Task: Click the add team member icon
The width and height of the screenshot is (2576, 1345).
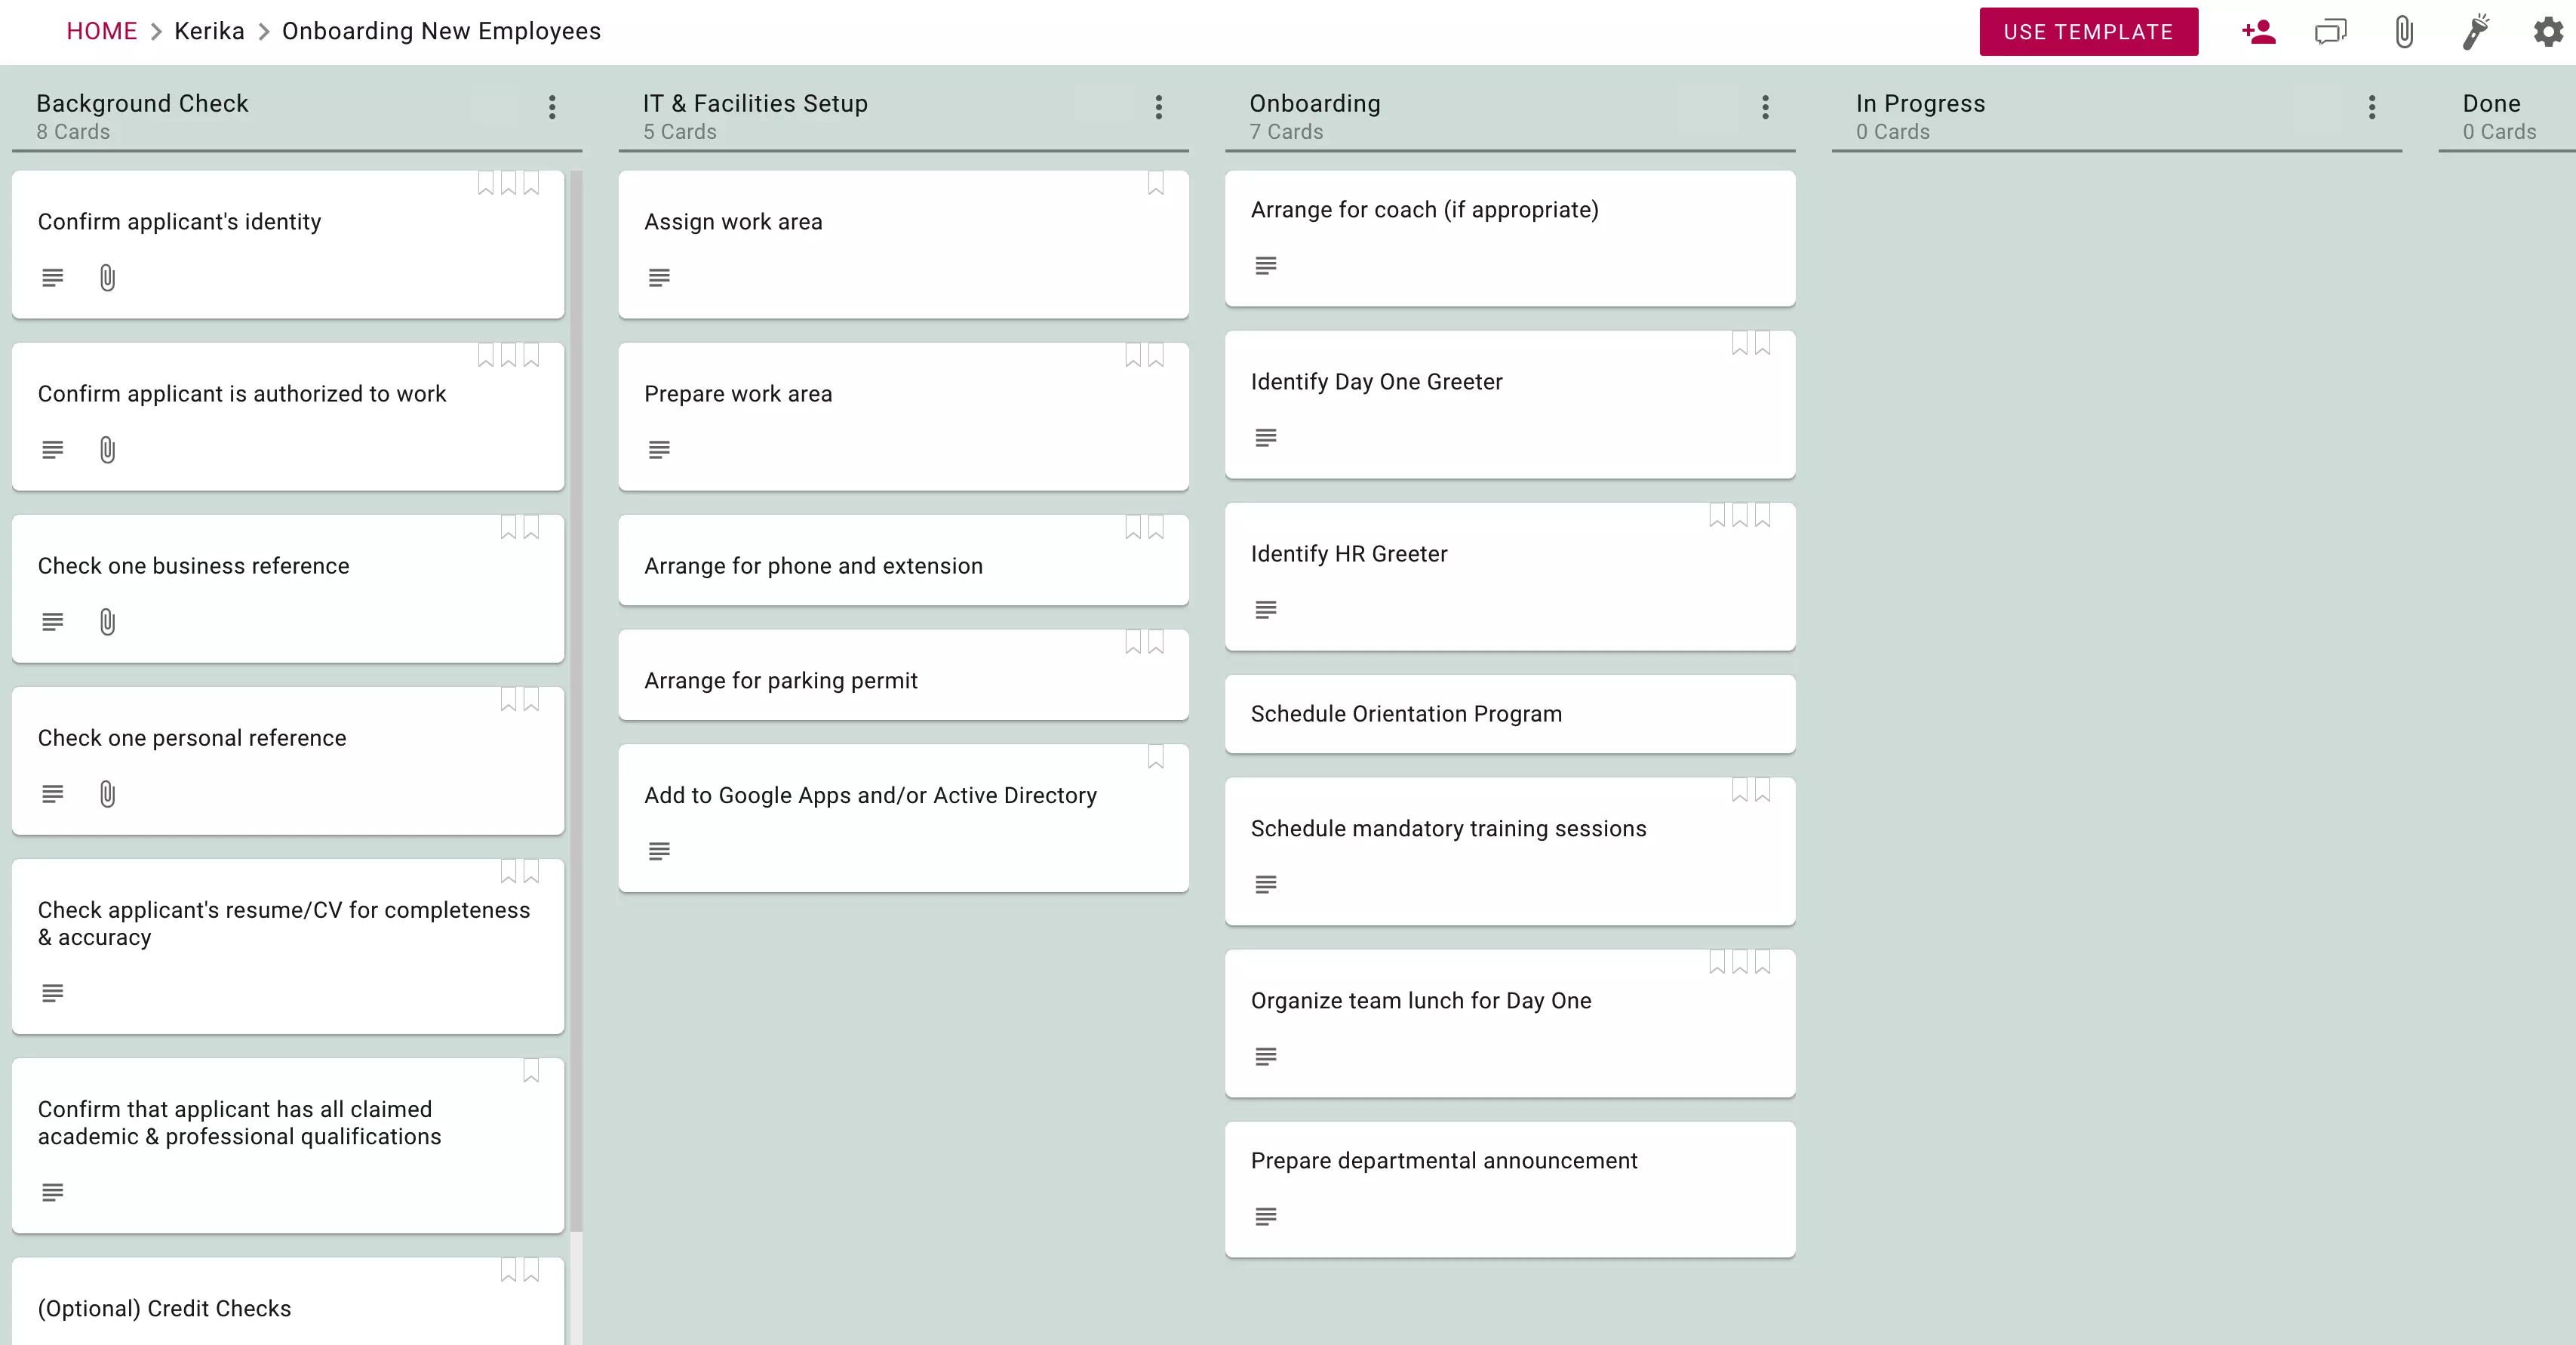Action: pyautogui.click(x=2258, y=32)
